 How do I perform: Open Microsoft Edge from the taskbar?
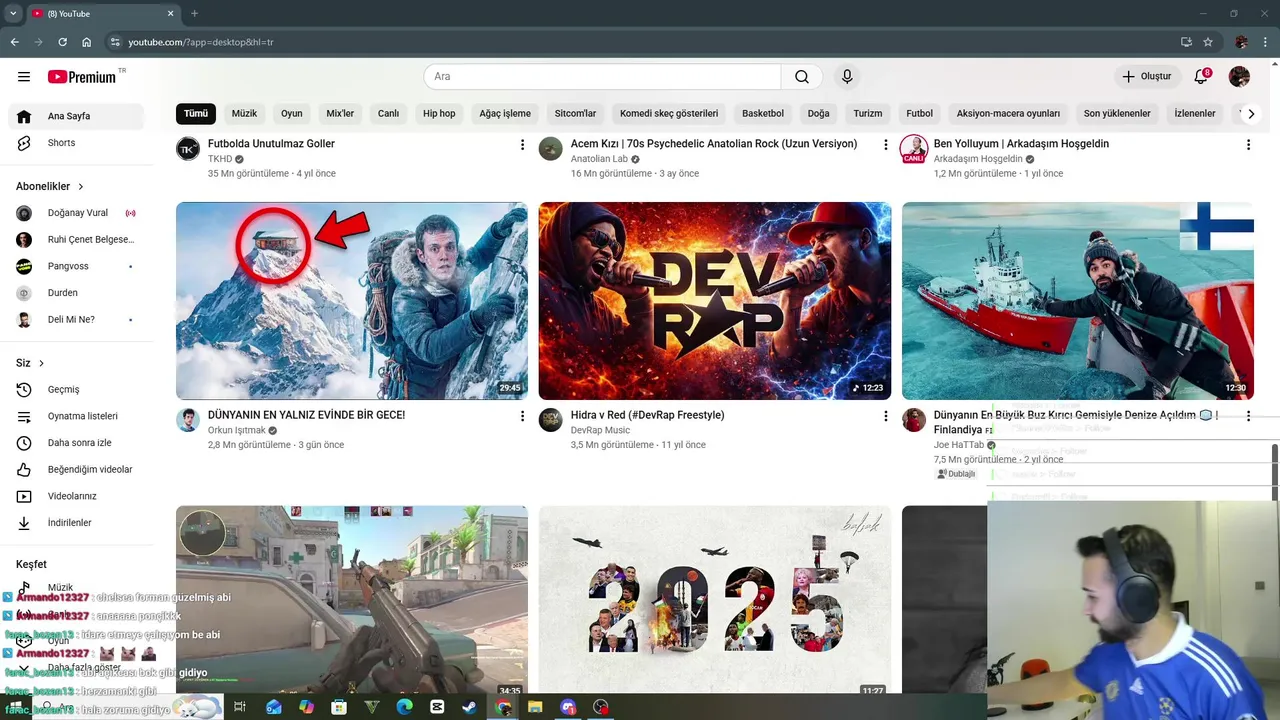[x=404, y=707]
